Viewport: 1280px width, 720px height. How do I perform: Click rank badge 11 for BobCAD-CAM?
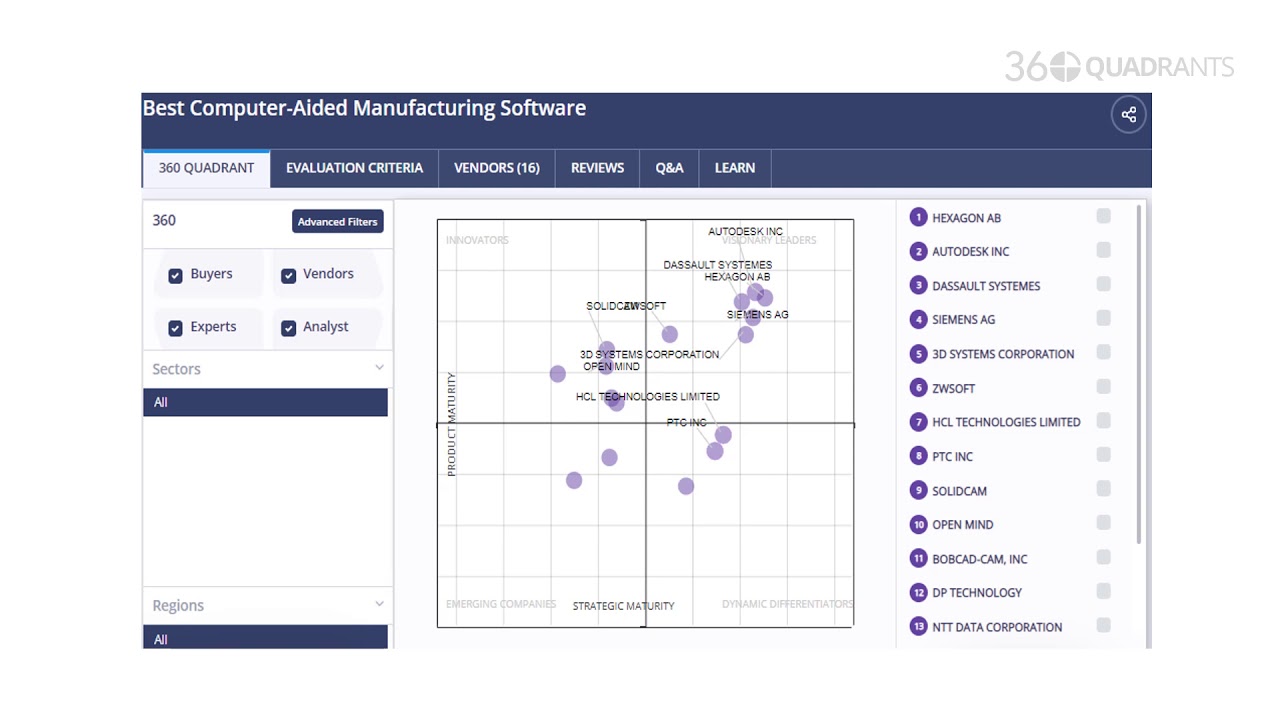[918, 558]
